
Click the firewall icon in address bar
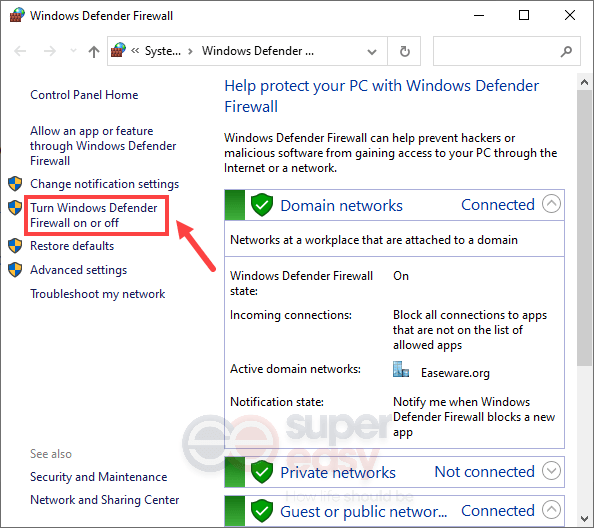coord(118,50)
